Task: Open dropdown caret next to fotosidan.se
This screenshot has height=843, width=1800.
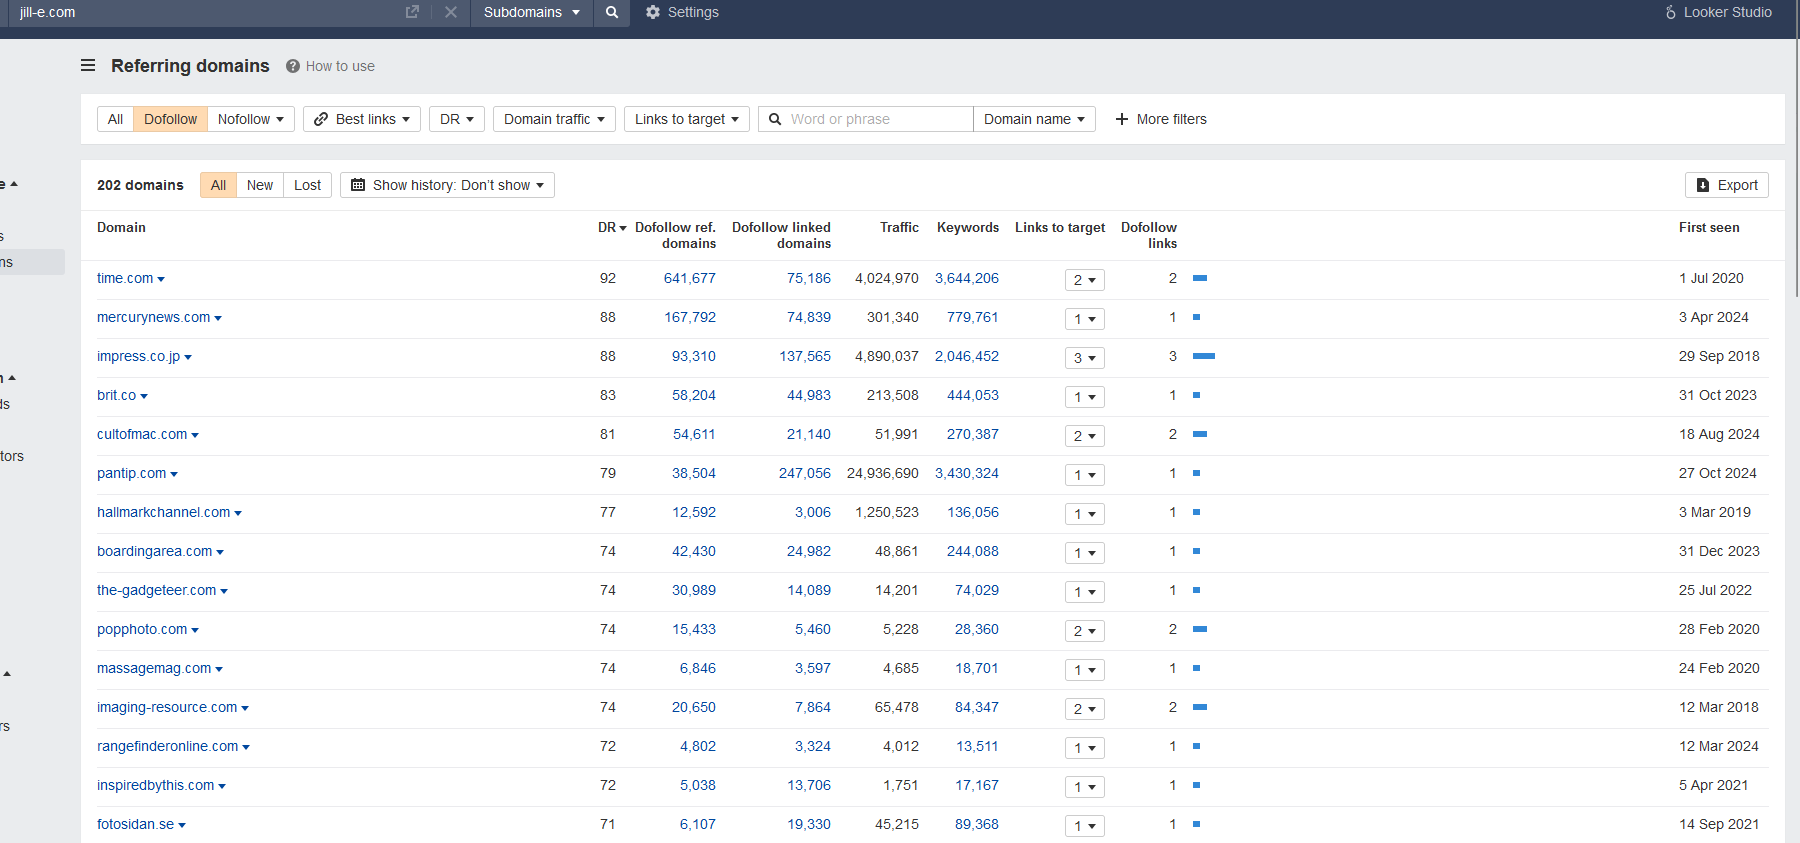Action: tap(182, 825)
